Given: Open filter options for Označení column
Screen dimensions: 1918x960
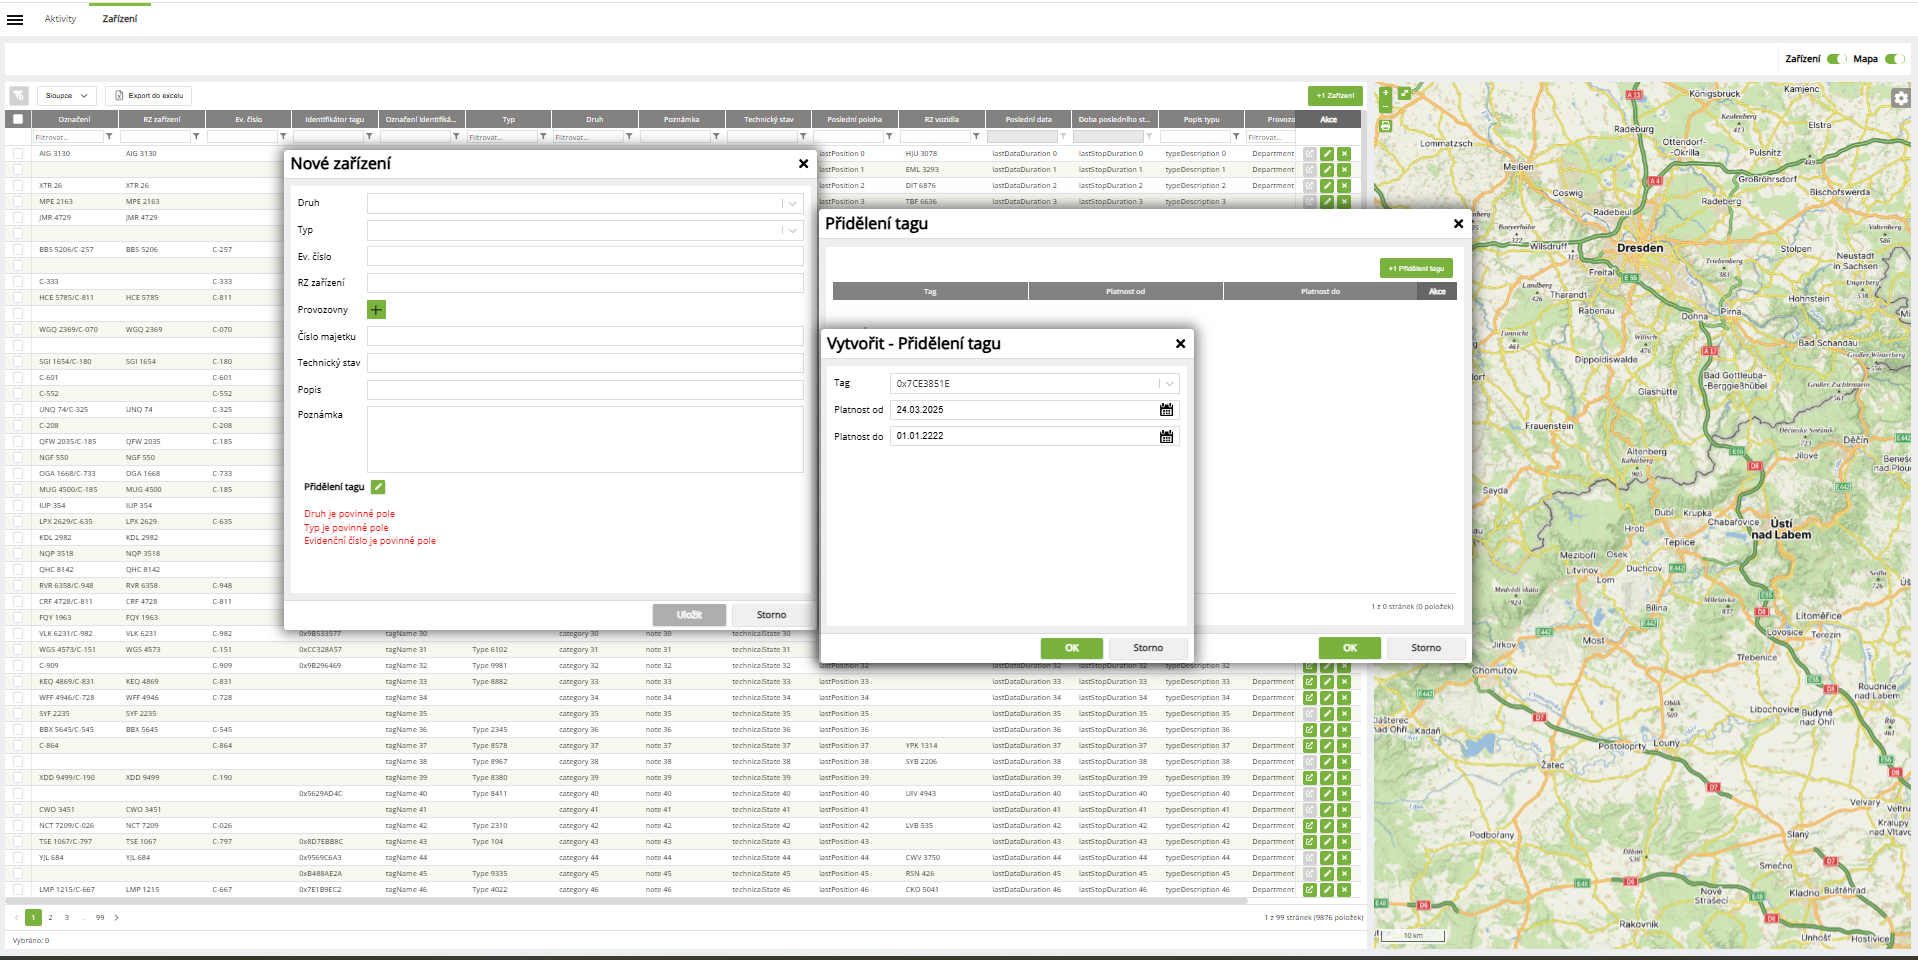Looking at the screenshot, I should tap(110, 137).
